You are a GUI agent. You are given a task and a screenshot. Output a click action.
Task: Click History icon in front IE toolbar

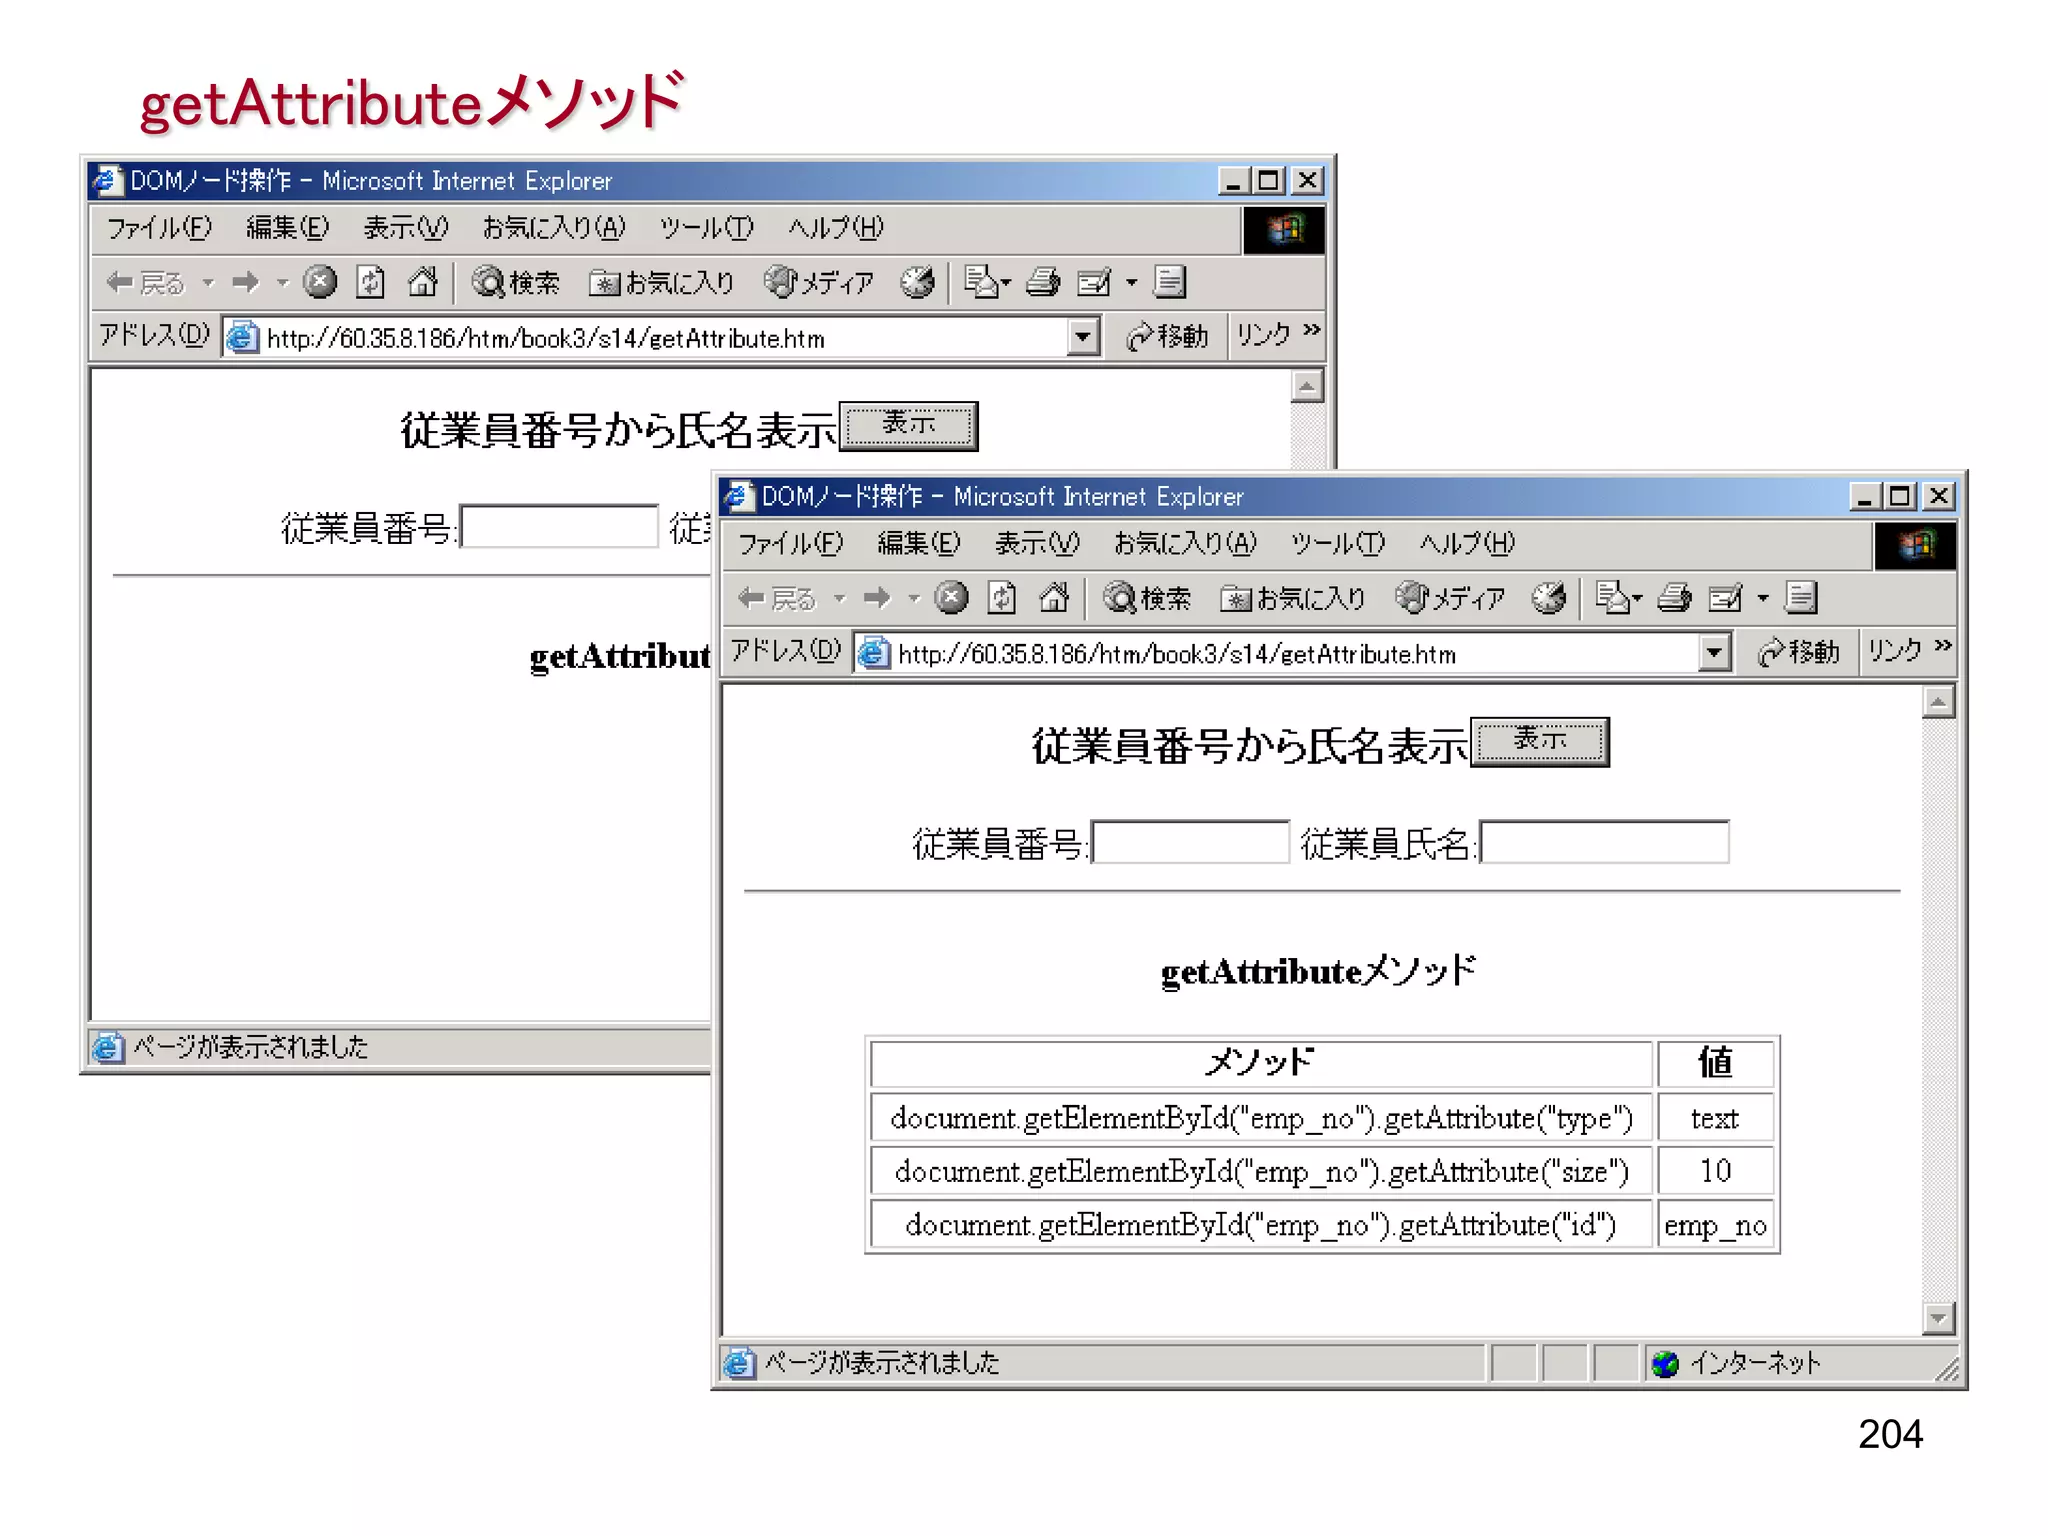pos(1548,598)
